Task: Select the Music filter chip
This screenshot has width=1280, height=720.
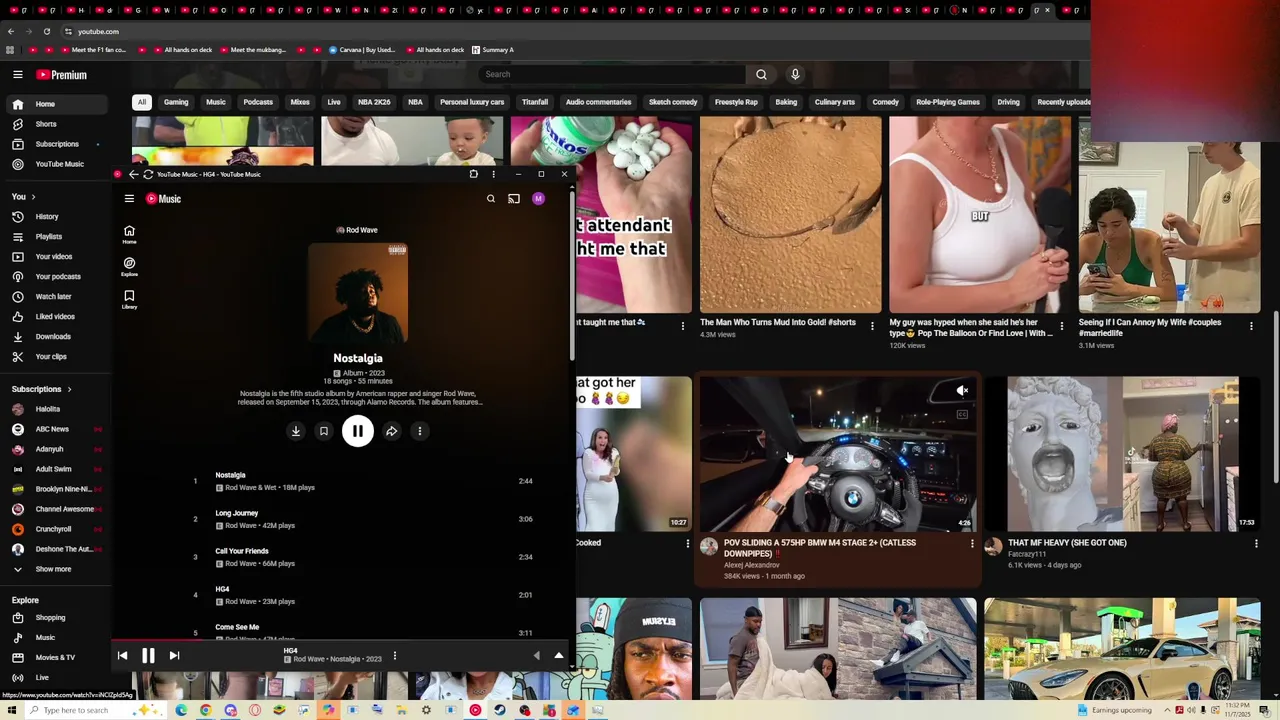Action: tap(216, 102)
